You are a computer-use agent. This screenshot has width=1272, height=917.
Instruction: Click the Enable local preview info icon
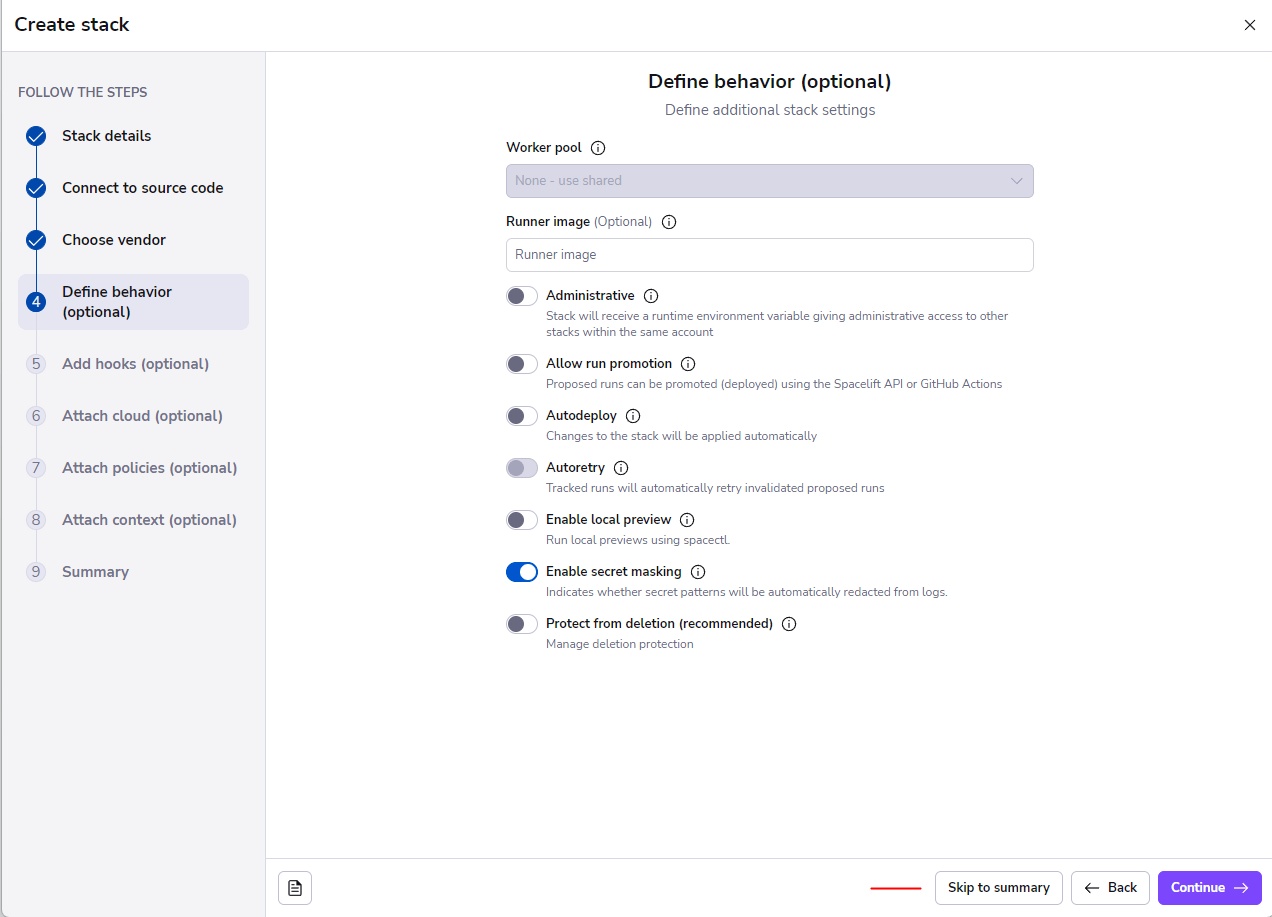[687, 520]
